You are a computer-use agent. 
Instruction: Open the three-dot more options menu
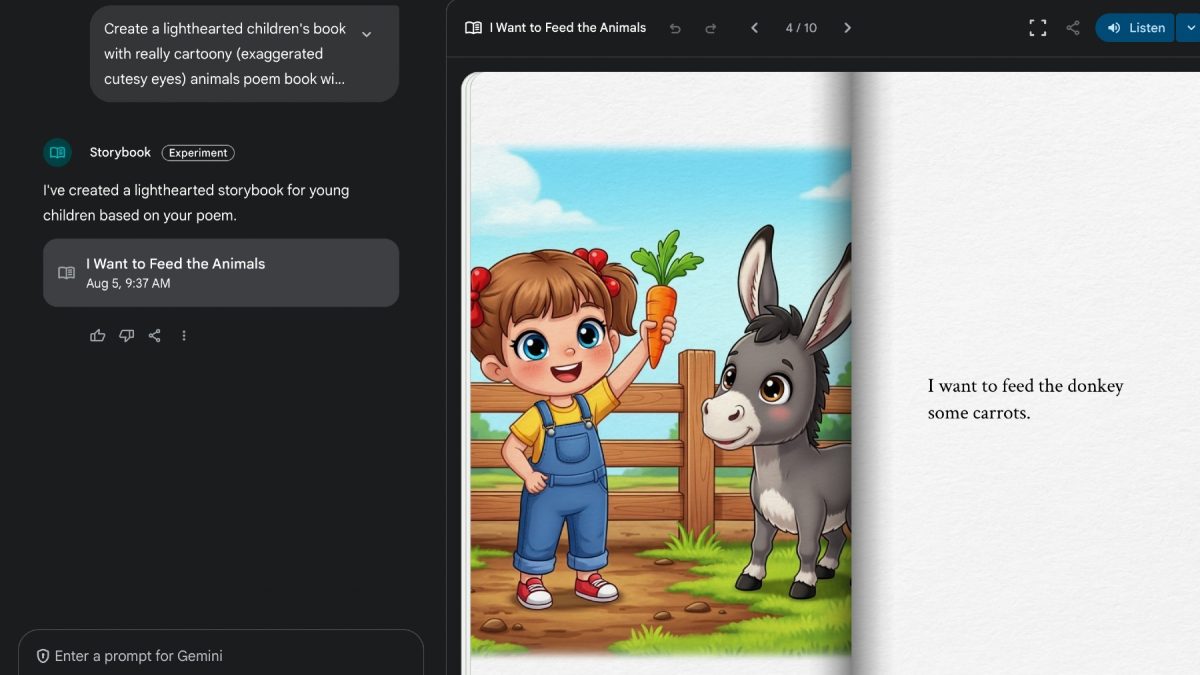(184, 336)
